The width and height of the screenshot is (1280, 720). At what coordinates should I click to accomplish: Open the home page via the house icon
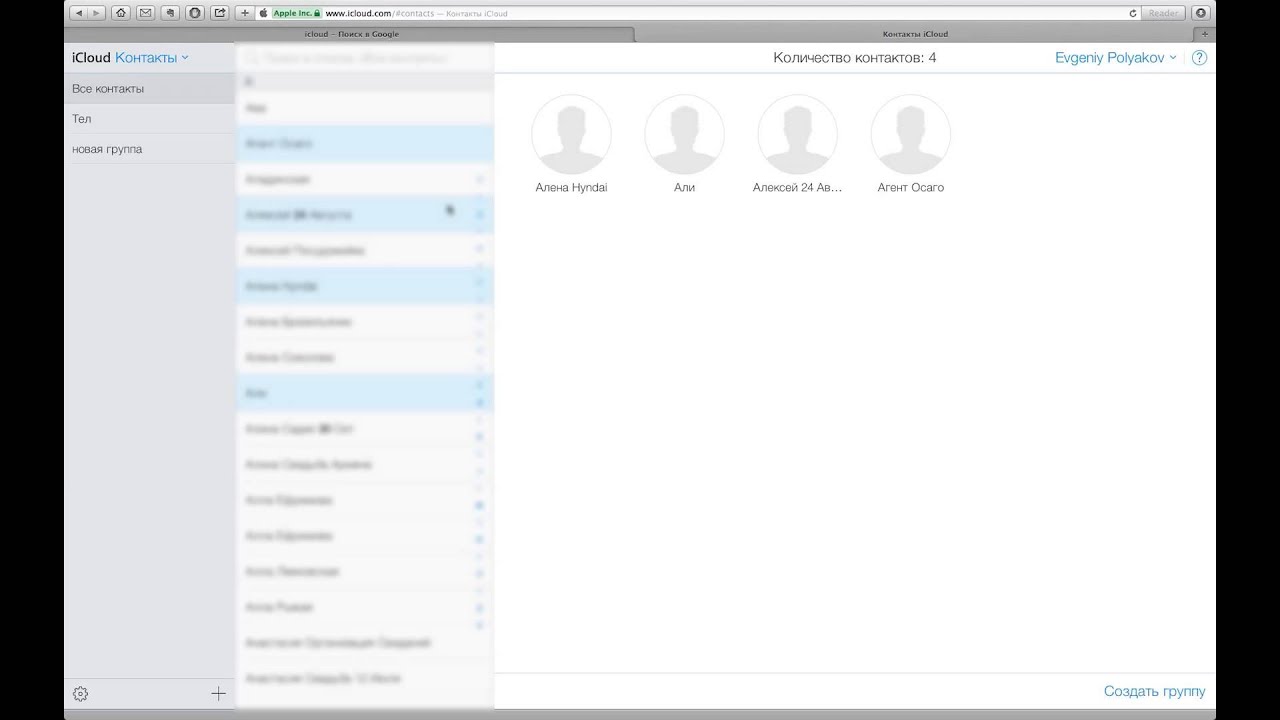[121, 13]
